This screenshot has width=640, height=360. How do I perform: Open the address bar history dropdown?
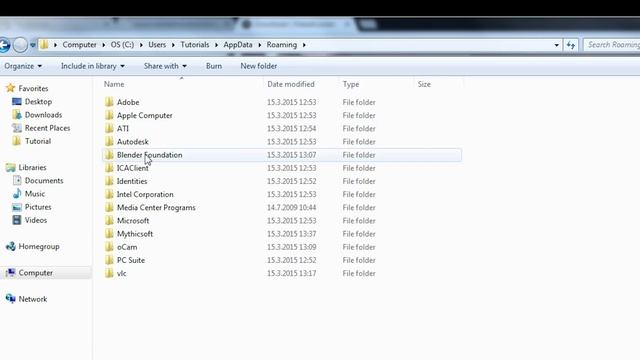click(556, 45)
